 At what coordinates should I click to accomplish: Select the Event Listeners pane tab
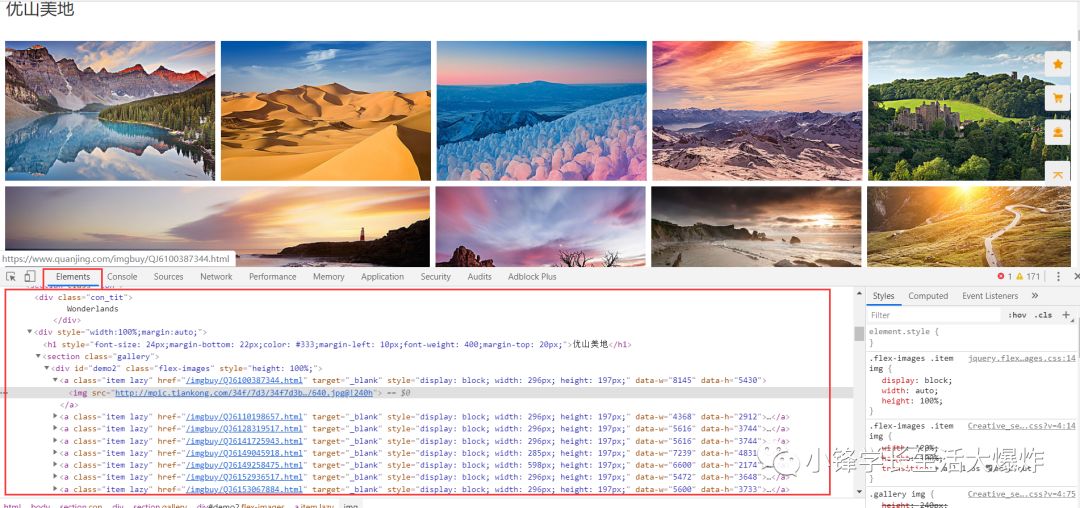tap(990, 296)
